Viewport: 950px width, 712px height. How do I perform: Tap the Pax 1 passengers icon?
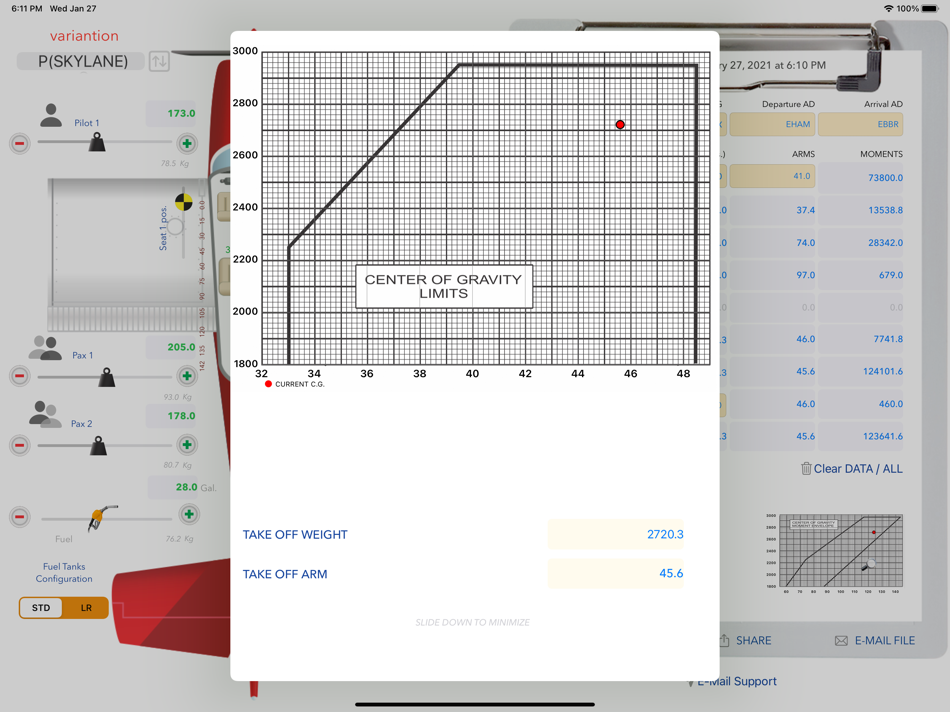coord(45,348)
